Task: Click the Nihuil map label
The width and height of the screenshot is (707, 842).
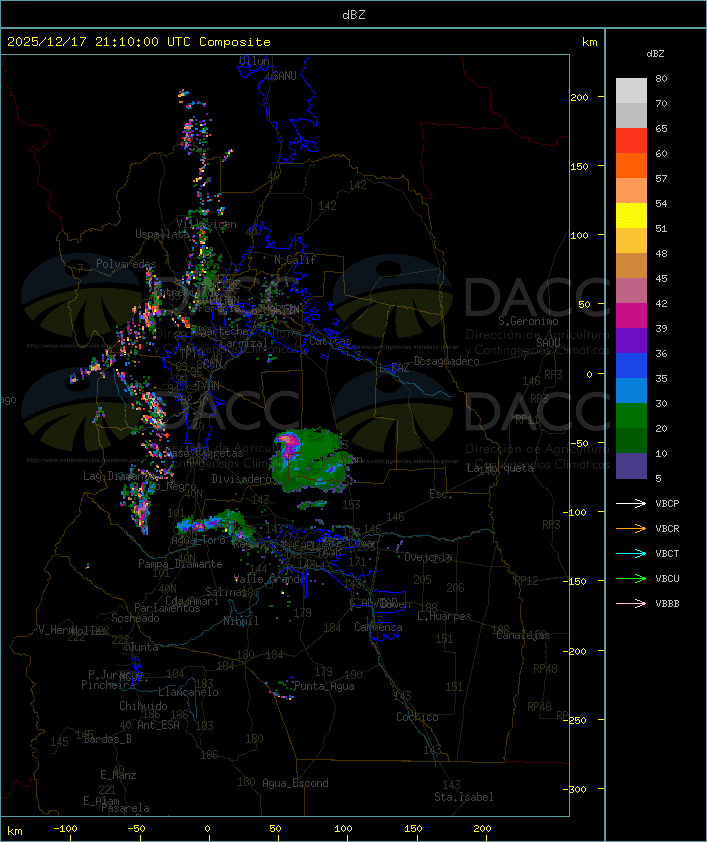Action: pyautogui.click(x=241, y=621)
